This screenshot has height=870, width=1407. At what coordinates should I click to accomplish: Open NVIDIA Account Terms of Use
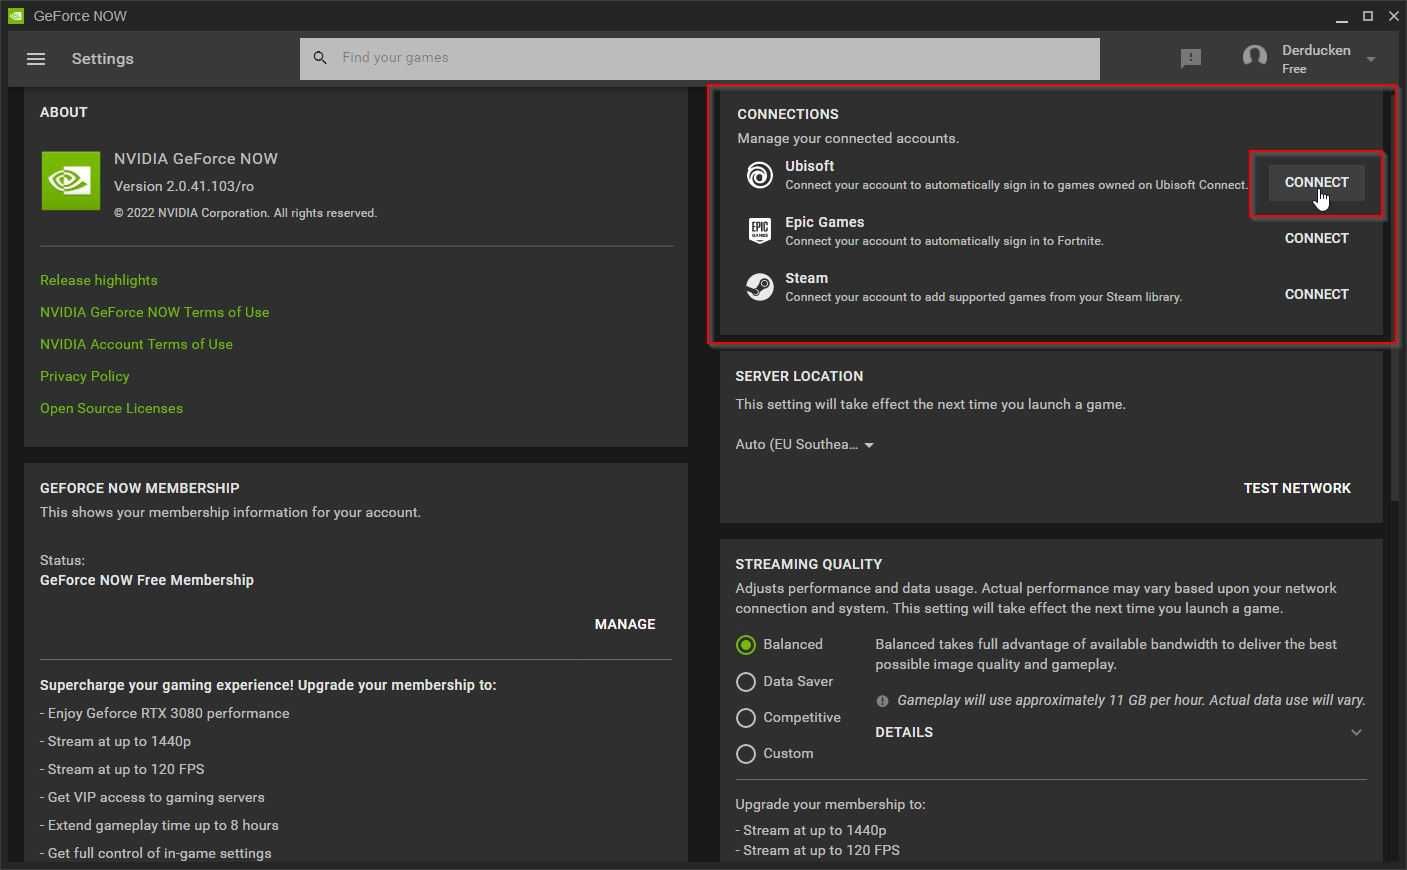pos(136,345)
